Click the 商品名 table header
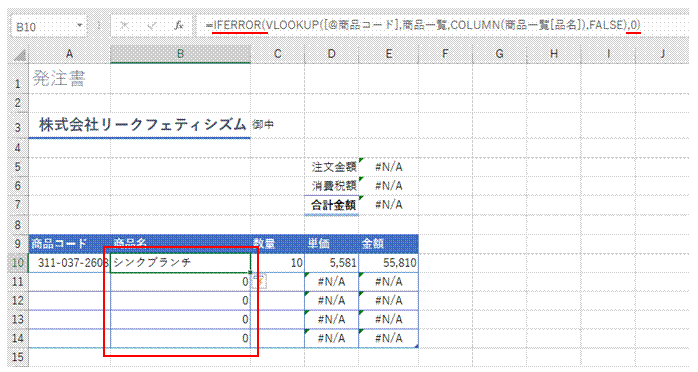Screen dimensions: 698x372 coord(180,244)
